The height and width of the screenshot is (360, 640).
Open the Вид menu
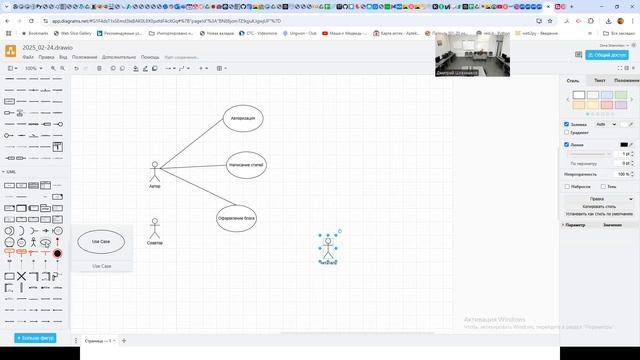63,57
